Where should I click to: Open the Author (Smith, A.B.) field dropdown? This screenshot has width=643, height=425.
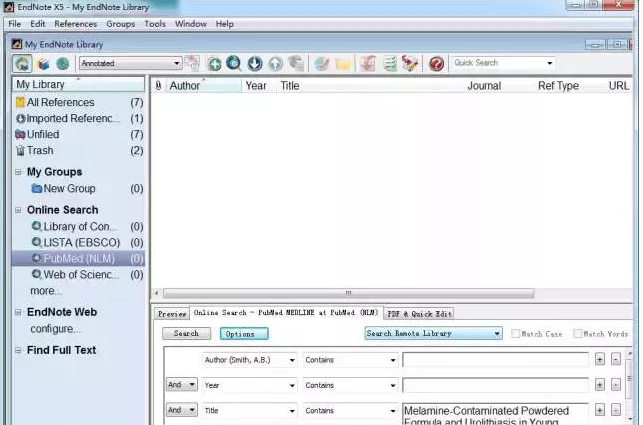249,360
